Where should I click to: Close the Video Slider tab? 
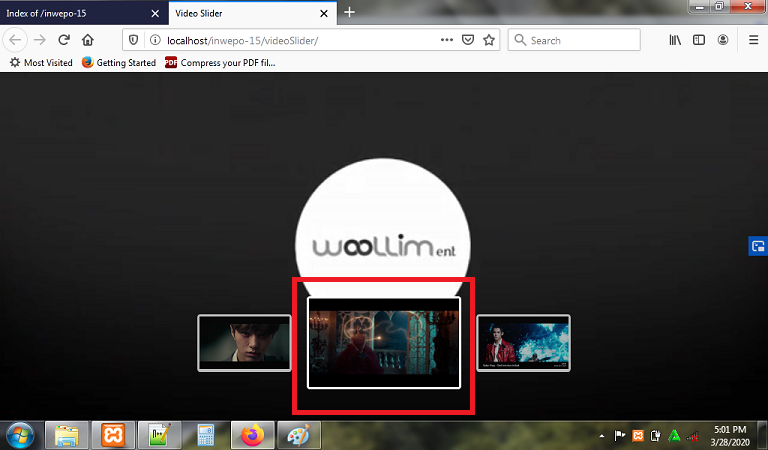tap(324, 14)
